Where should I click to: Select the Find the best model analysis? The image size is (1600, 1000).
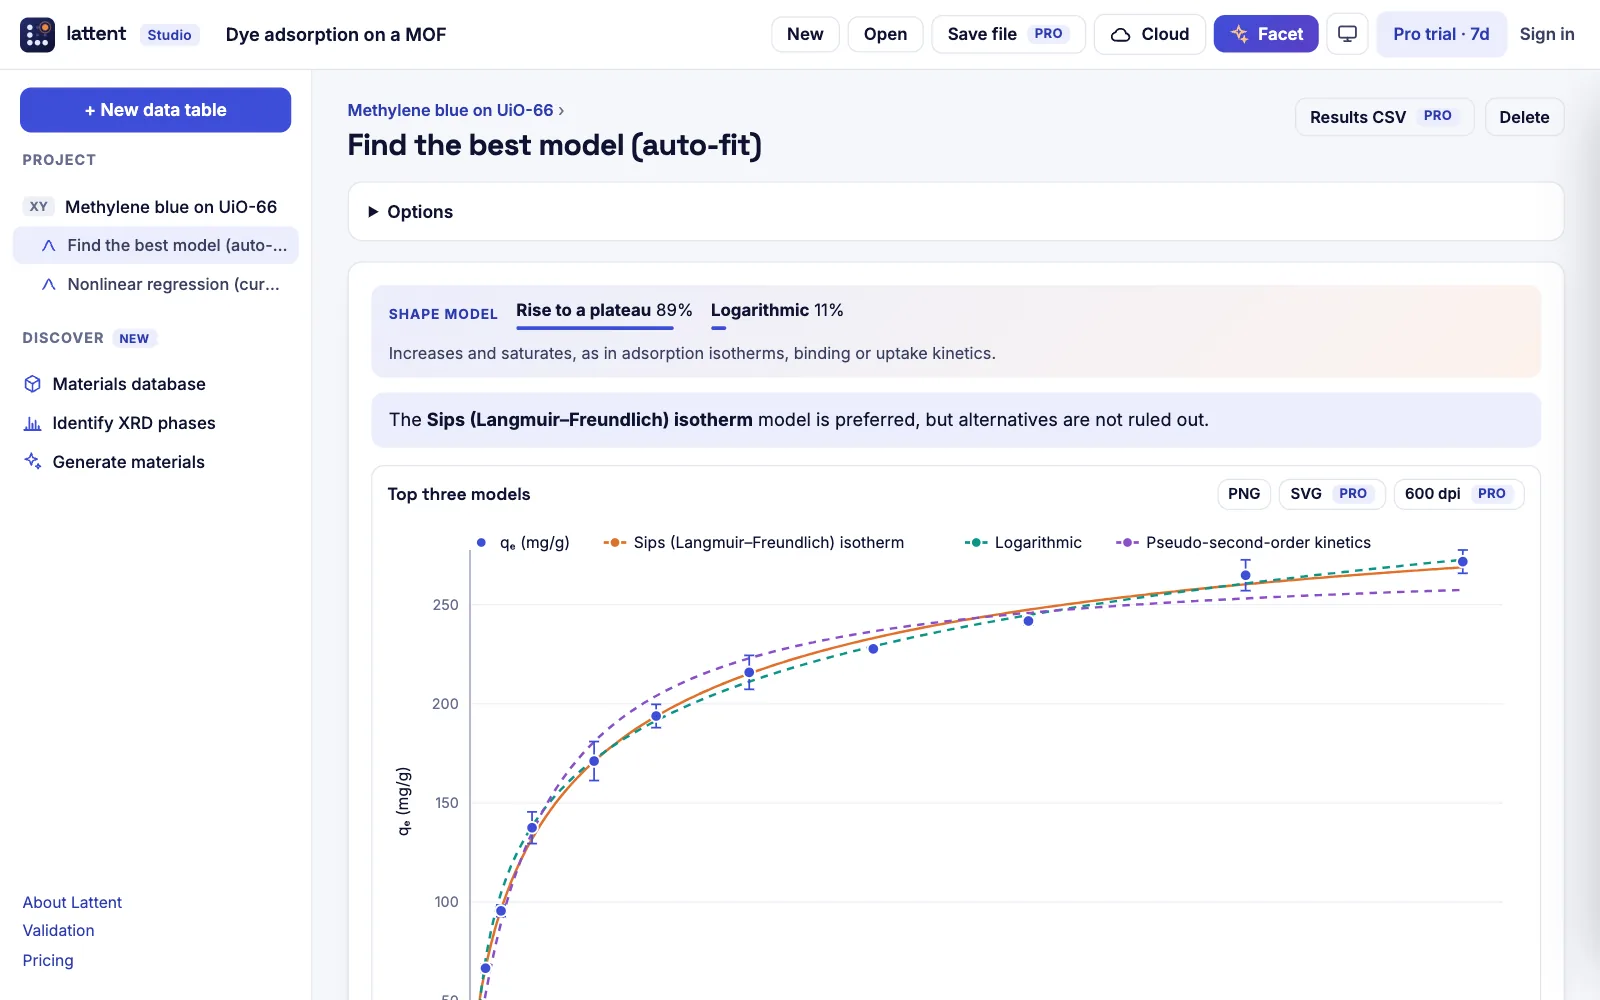155,245
